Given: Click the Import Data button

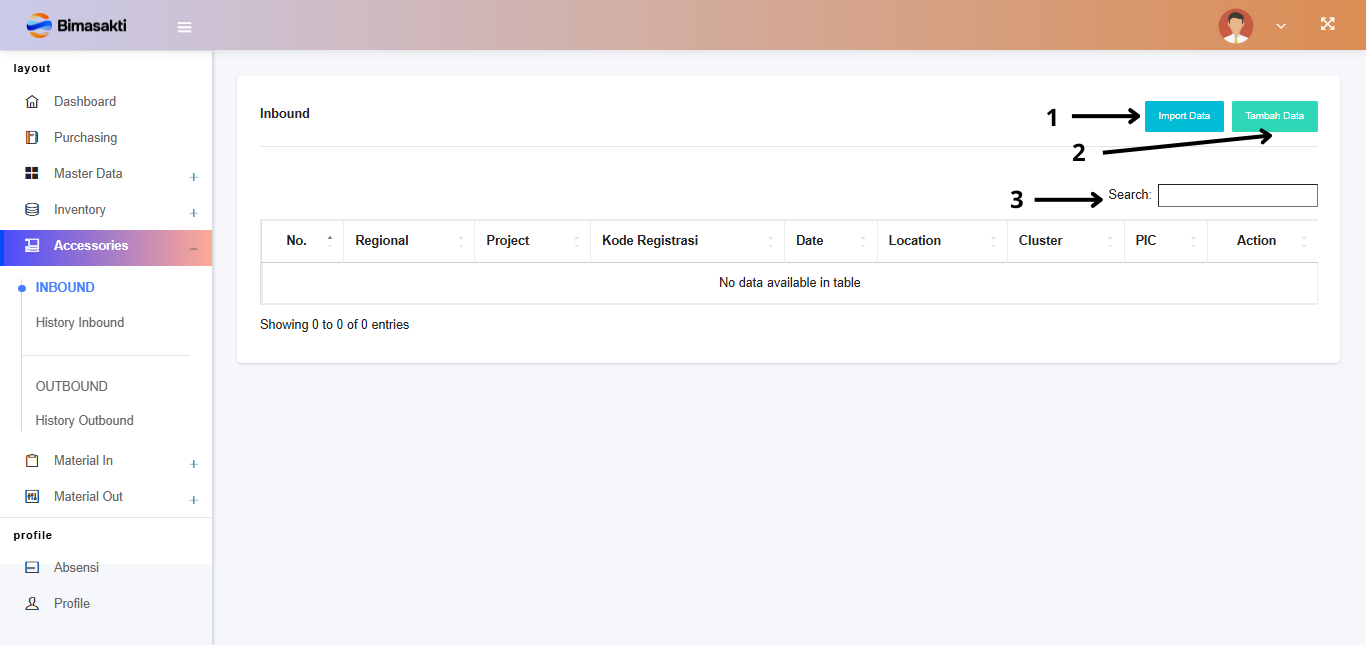Looking at the screenshot, I should (1184, 116).
